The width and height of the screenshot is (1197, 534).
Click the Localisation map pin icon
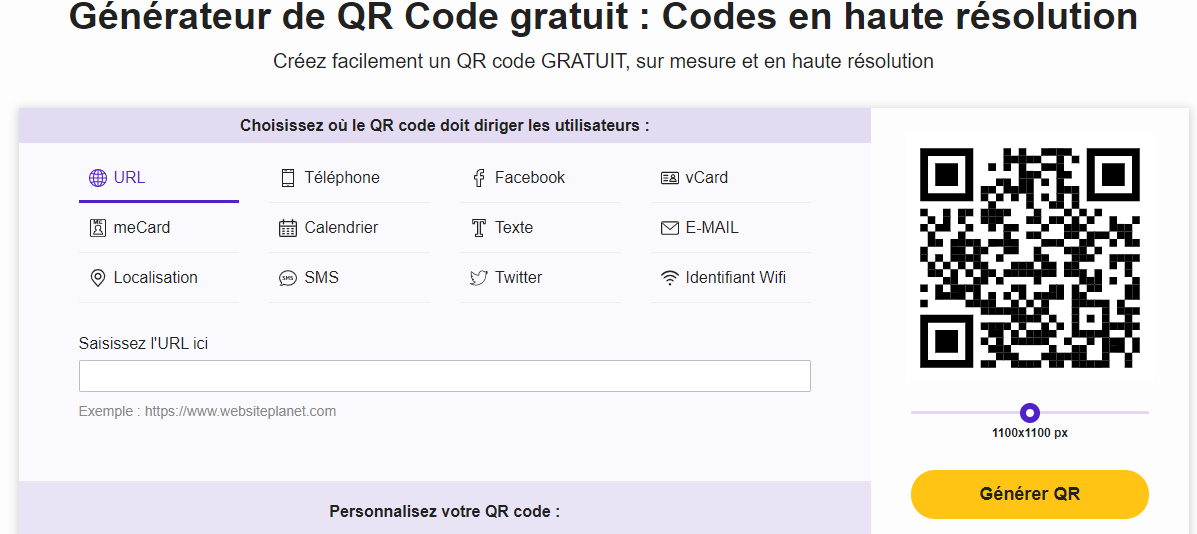point(98,278)
